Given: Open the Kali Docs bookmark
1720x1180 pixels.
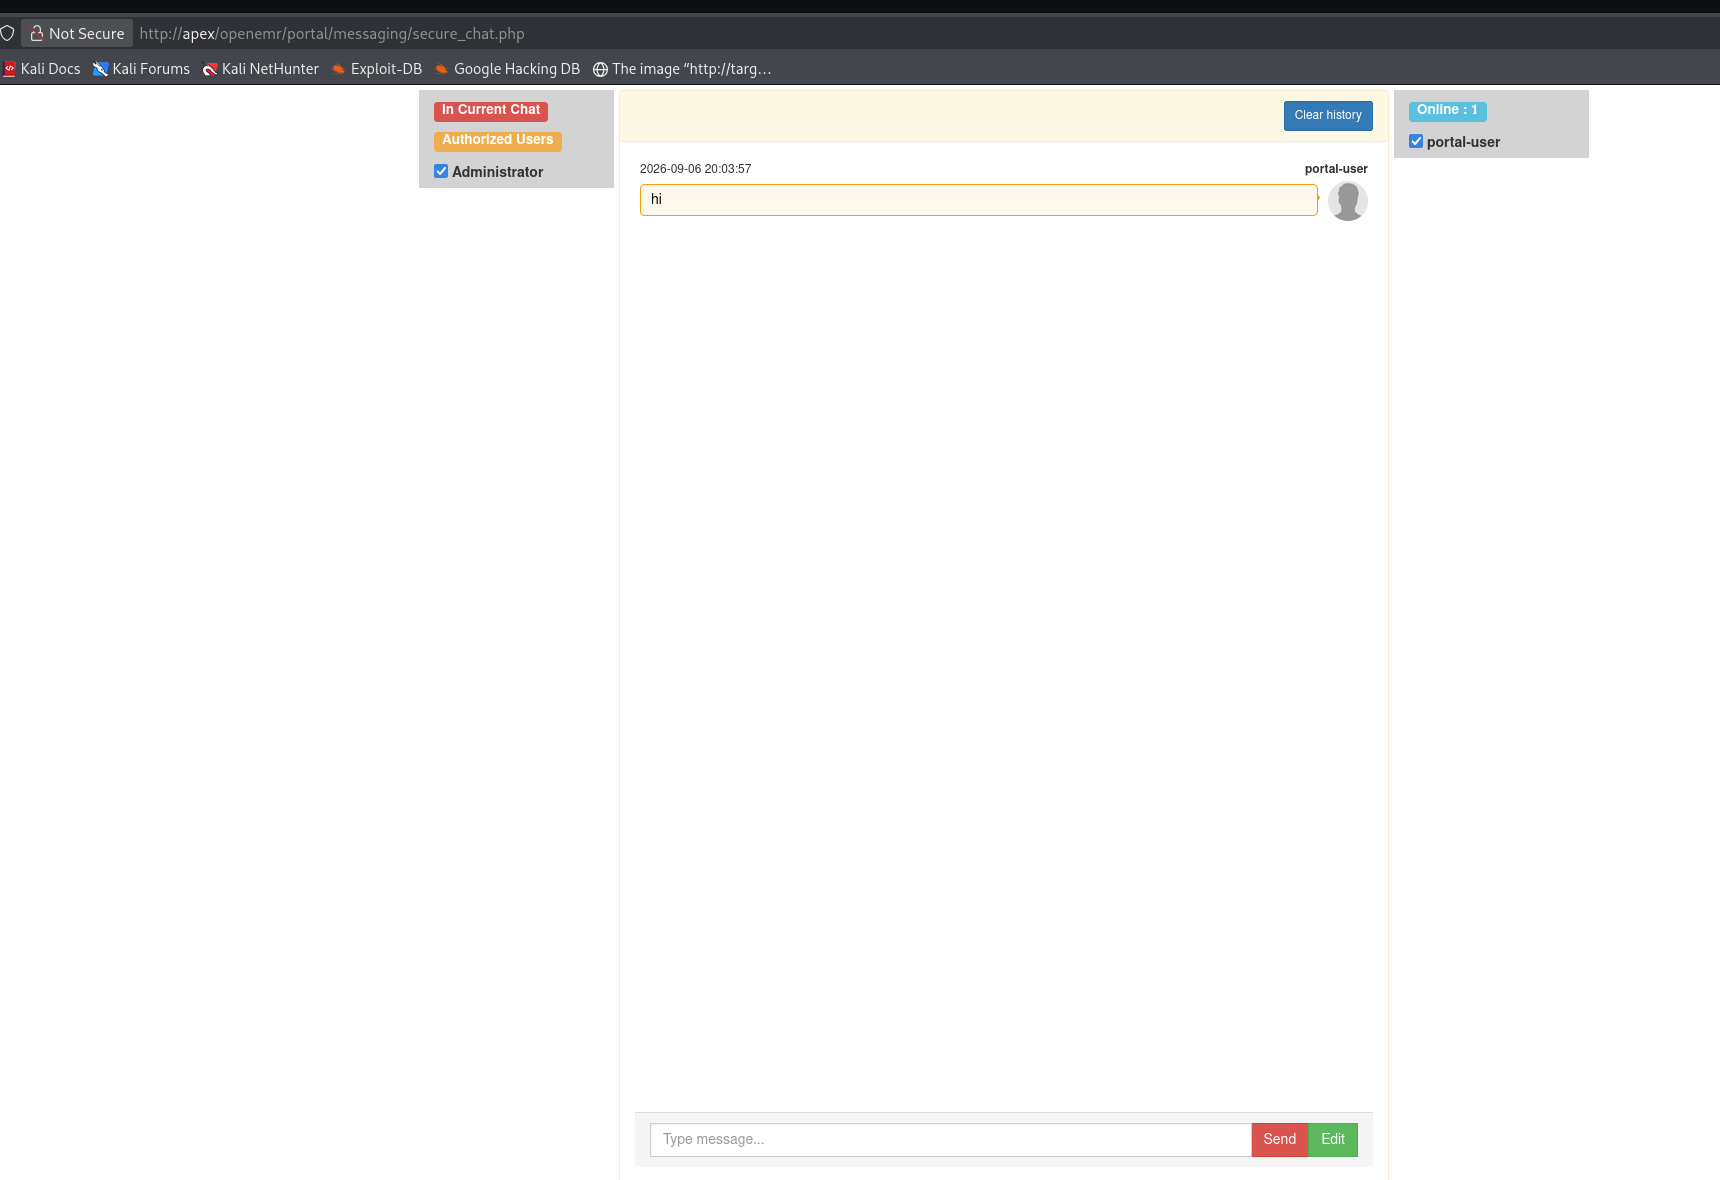Looking at the screenshot, I should [x=41, y=69].
